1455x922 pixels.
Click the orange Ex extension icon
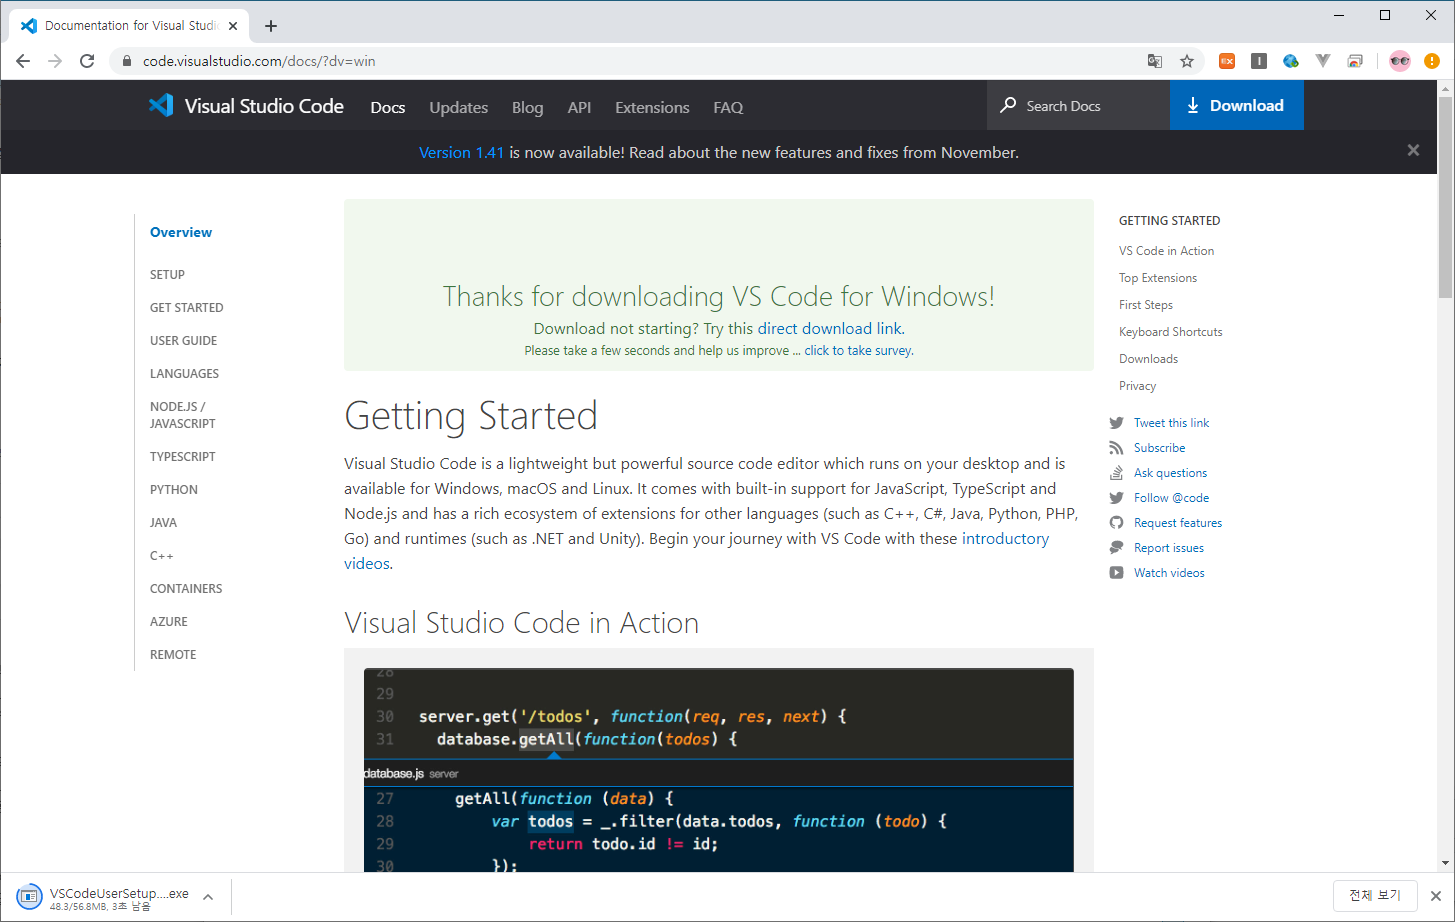(x=1227, y=61)
